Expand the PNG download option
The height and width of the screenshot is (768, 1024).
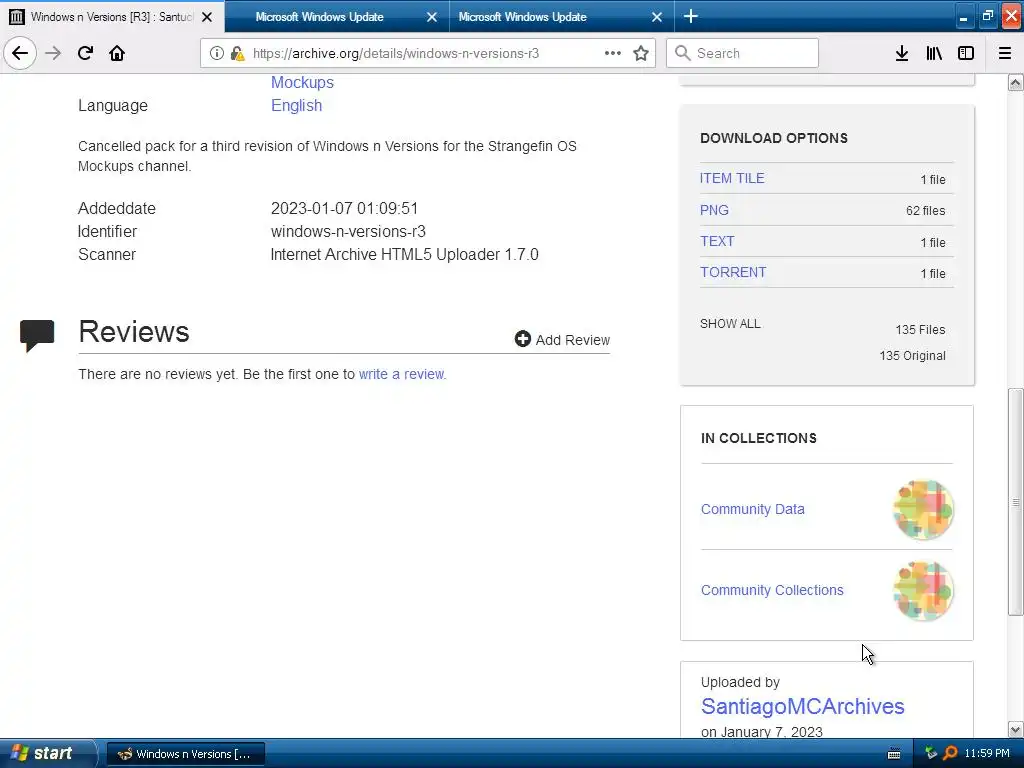(x=714, y=210)
